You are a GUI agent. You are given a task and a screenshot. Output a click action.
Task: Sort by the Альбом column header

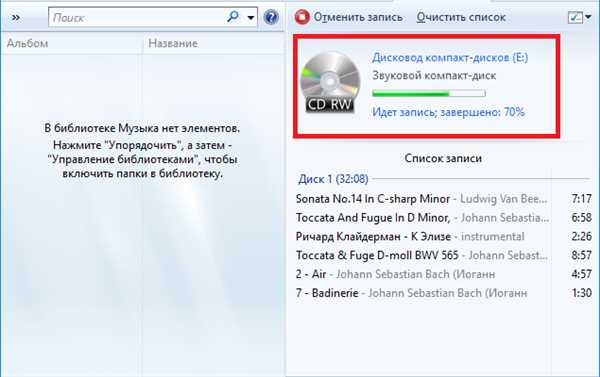[x=28, y=43]
